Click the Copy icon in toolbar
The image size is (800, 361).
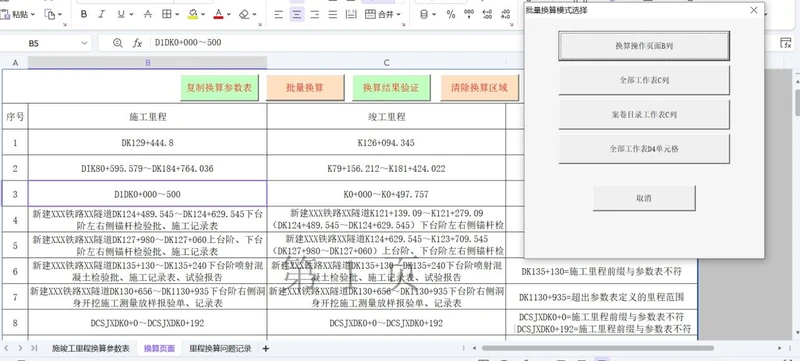tap(49, 15)
